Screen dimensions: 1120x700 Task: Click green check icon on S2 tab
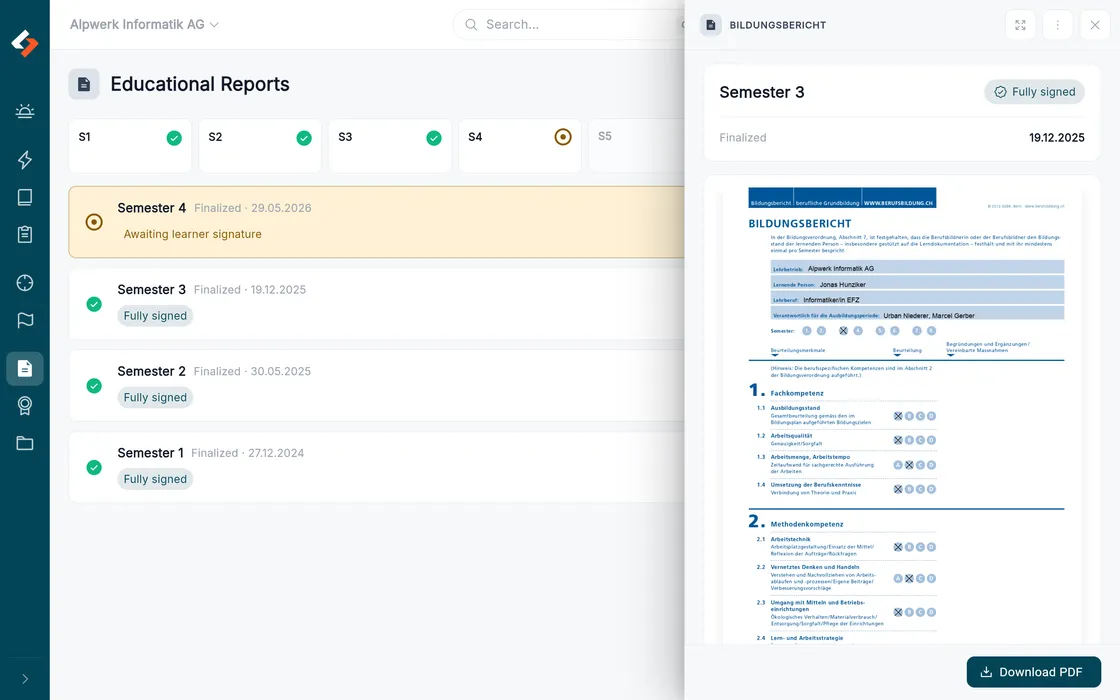(x=304, y=138)
